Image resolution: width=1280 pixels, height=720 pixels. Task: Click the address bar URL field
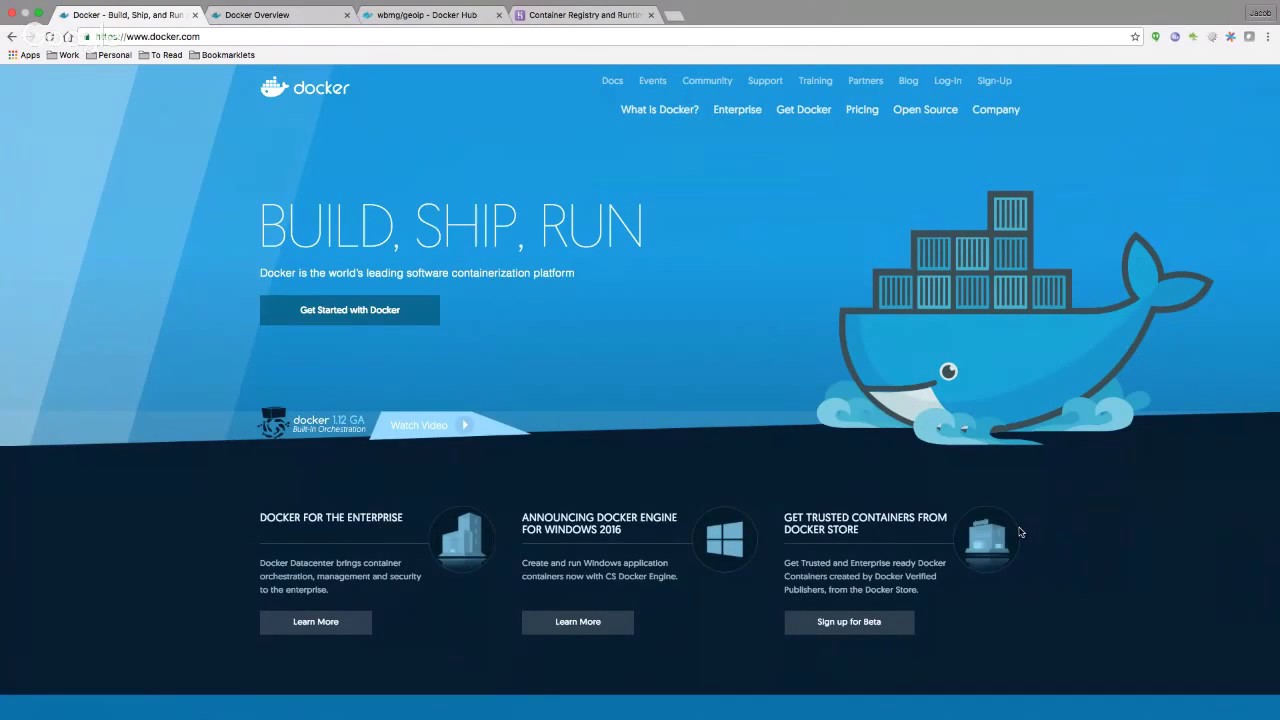coord(610,37)
